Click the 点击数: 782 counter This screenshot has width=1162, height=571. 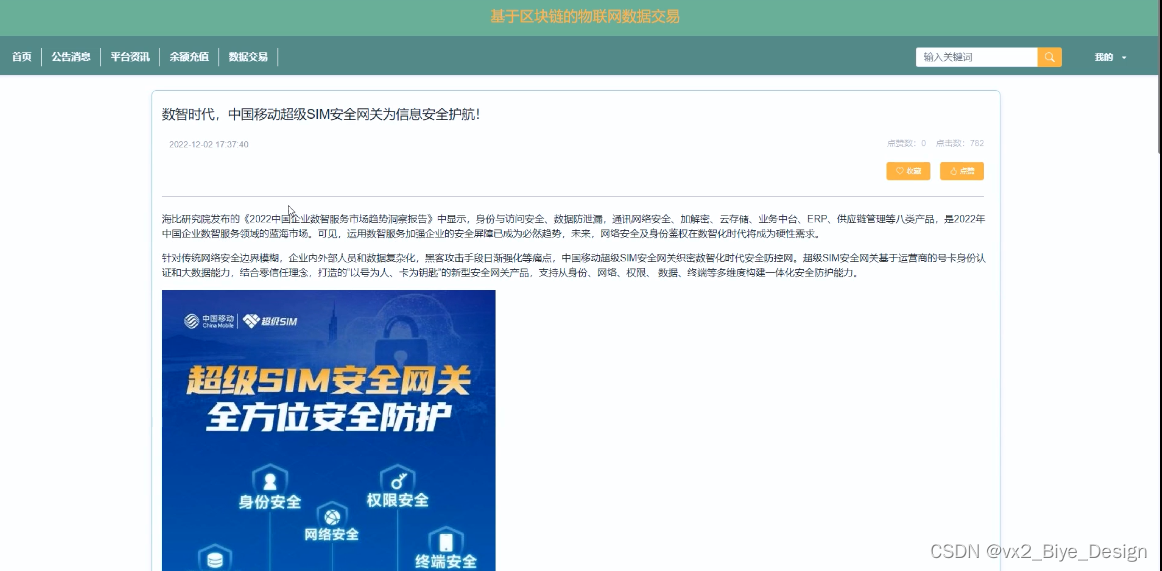[960, 143]
